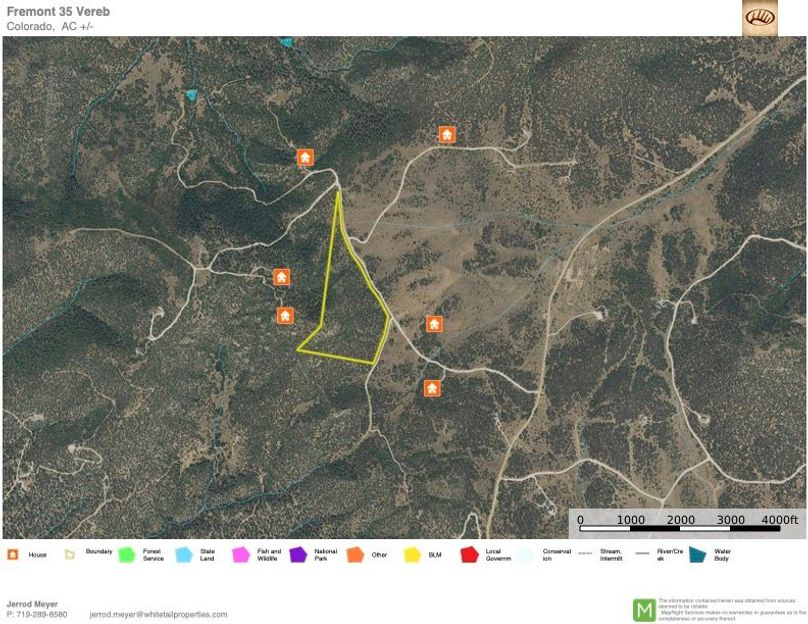Click the pink Fish and Wildlife swatch
This screenshot has height=624, width=808.
click(241, 555)
